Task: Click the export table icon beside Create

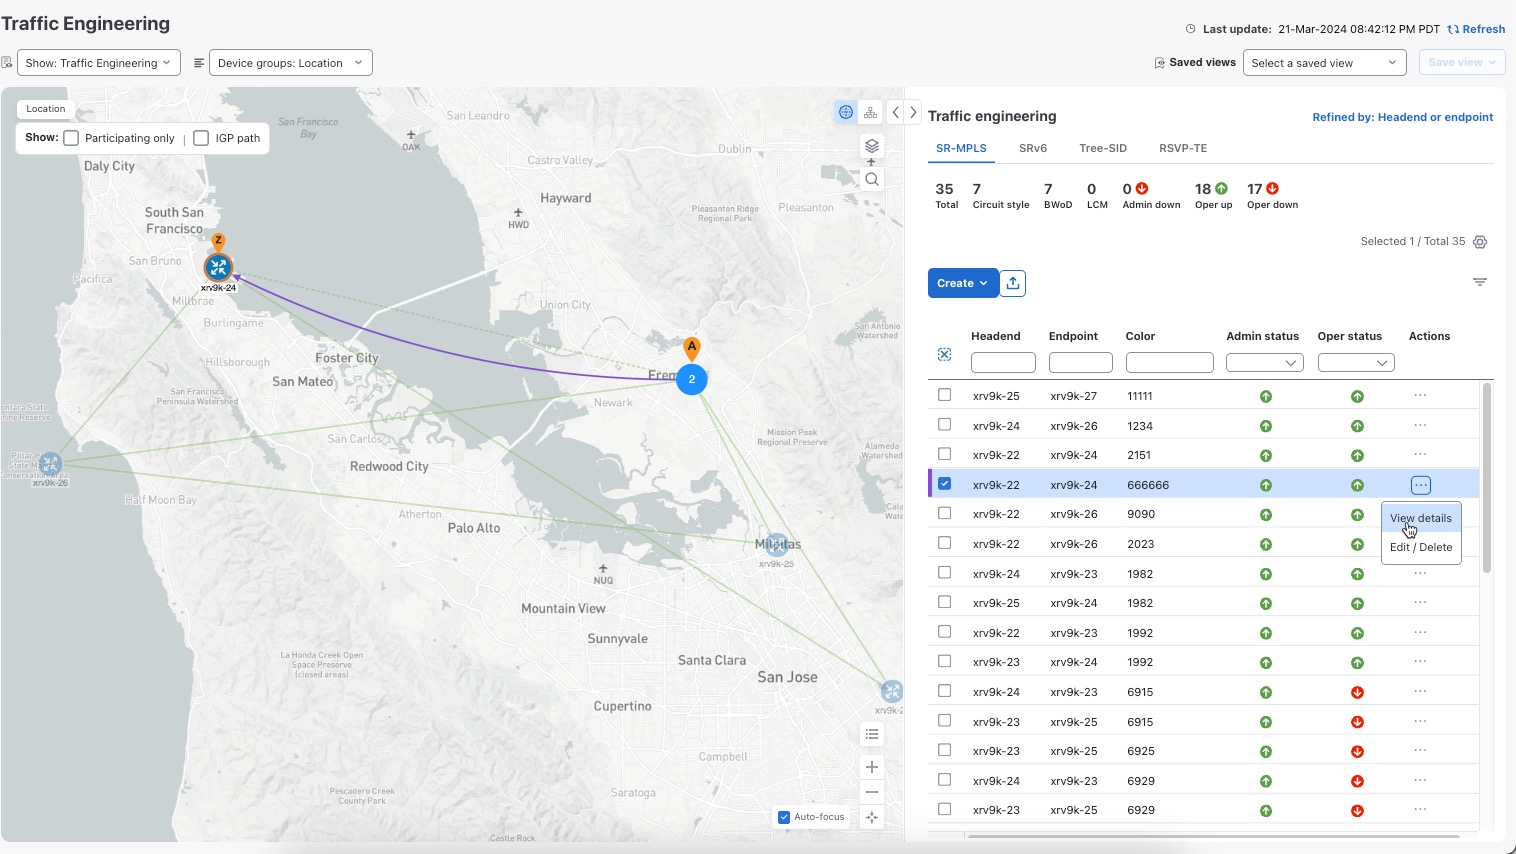Action: 1013,283
